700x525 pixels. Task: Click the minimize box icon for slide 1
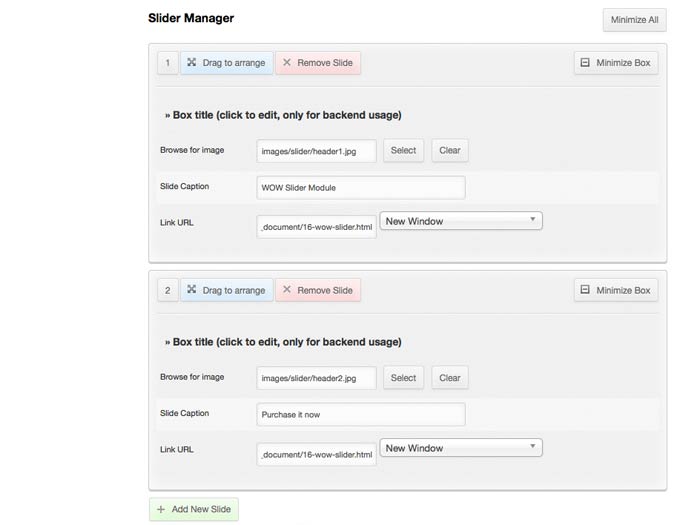pyautogui.click(x=584, y=63)
